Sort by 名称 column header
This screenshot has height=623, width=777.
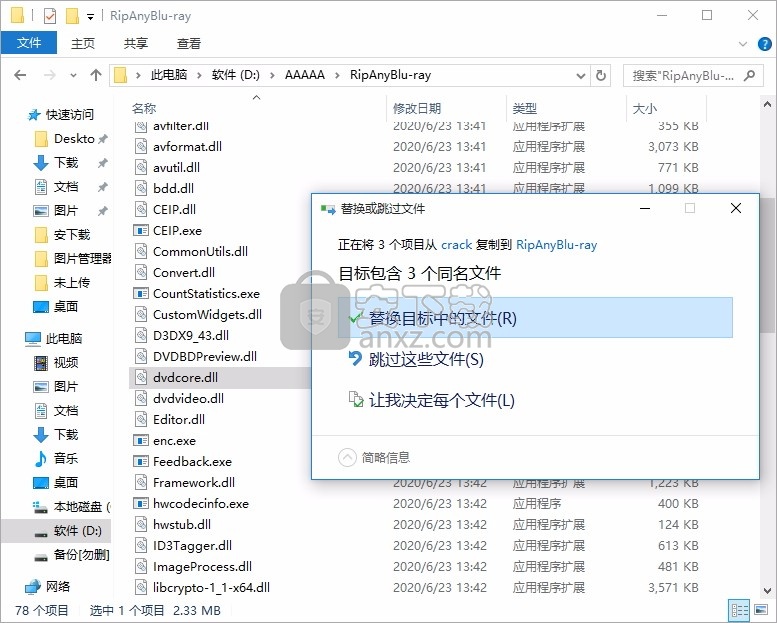pos(144,109)
